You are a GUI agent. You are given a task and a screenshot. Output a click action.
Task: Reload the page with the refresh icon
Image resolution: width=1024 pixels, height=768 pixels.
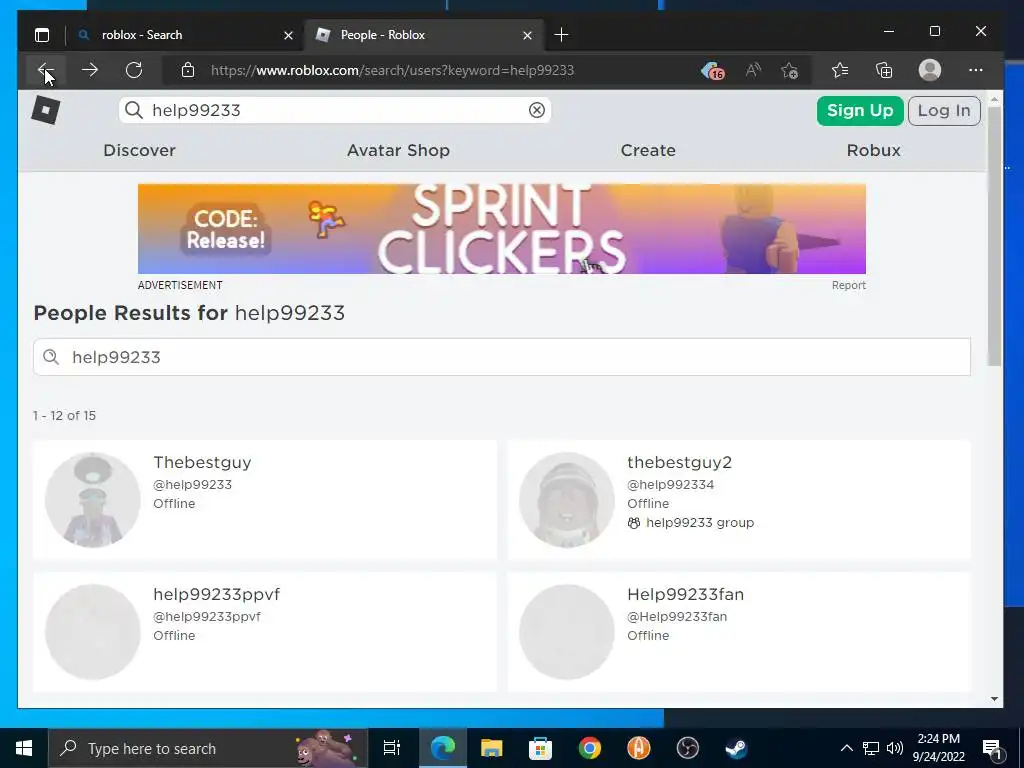134,70
